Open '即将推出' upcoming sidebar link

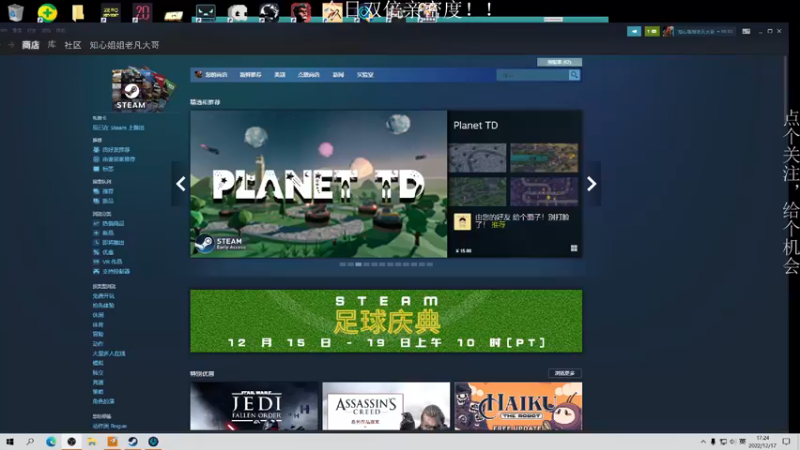(113, 243)
